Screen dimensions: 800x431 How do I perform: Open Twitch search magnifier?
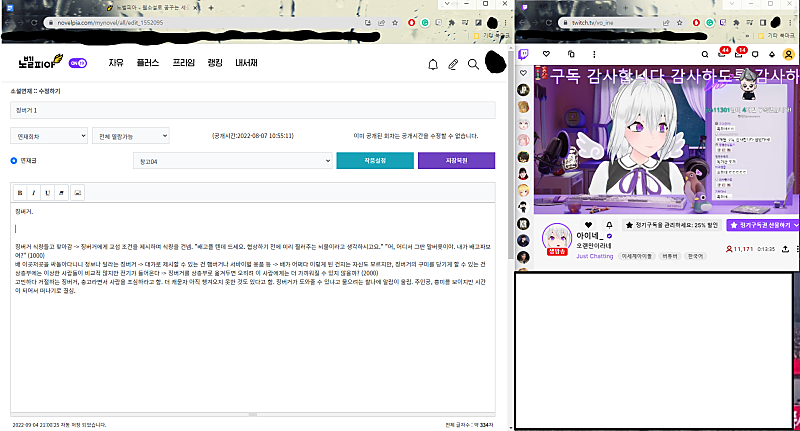tap(705, 55)
